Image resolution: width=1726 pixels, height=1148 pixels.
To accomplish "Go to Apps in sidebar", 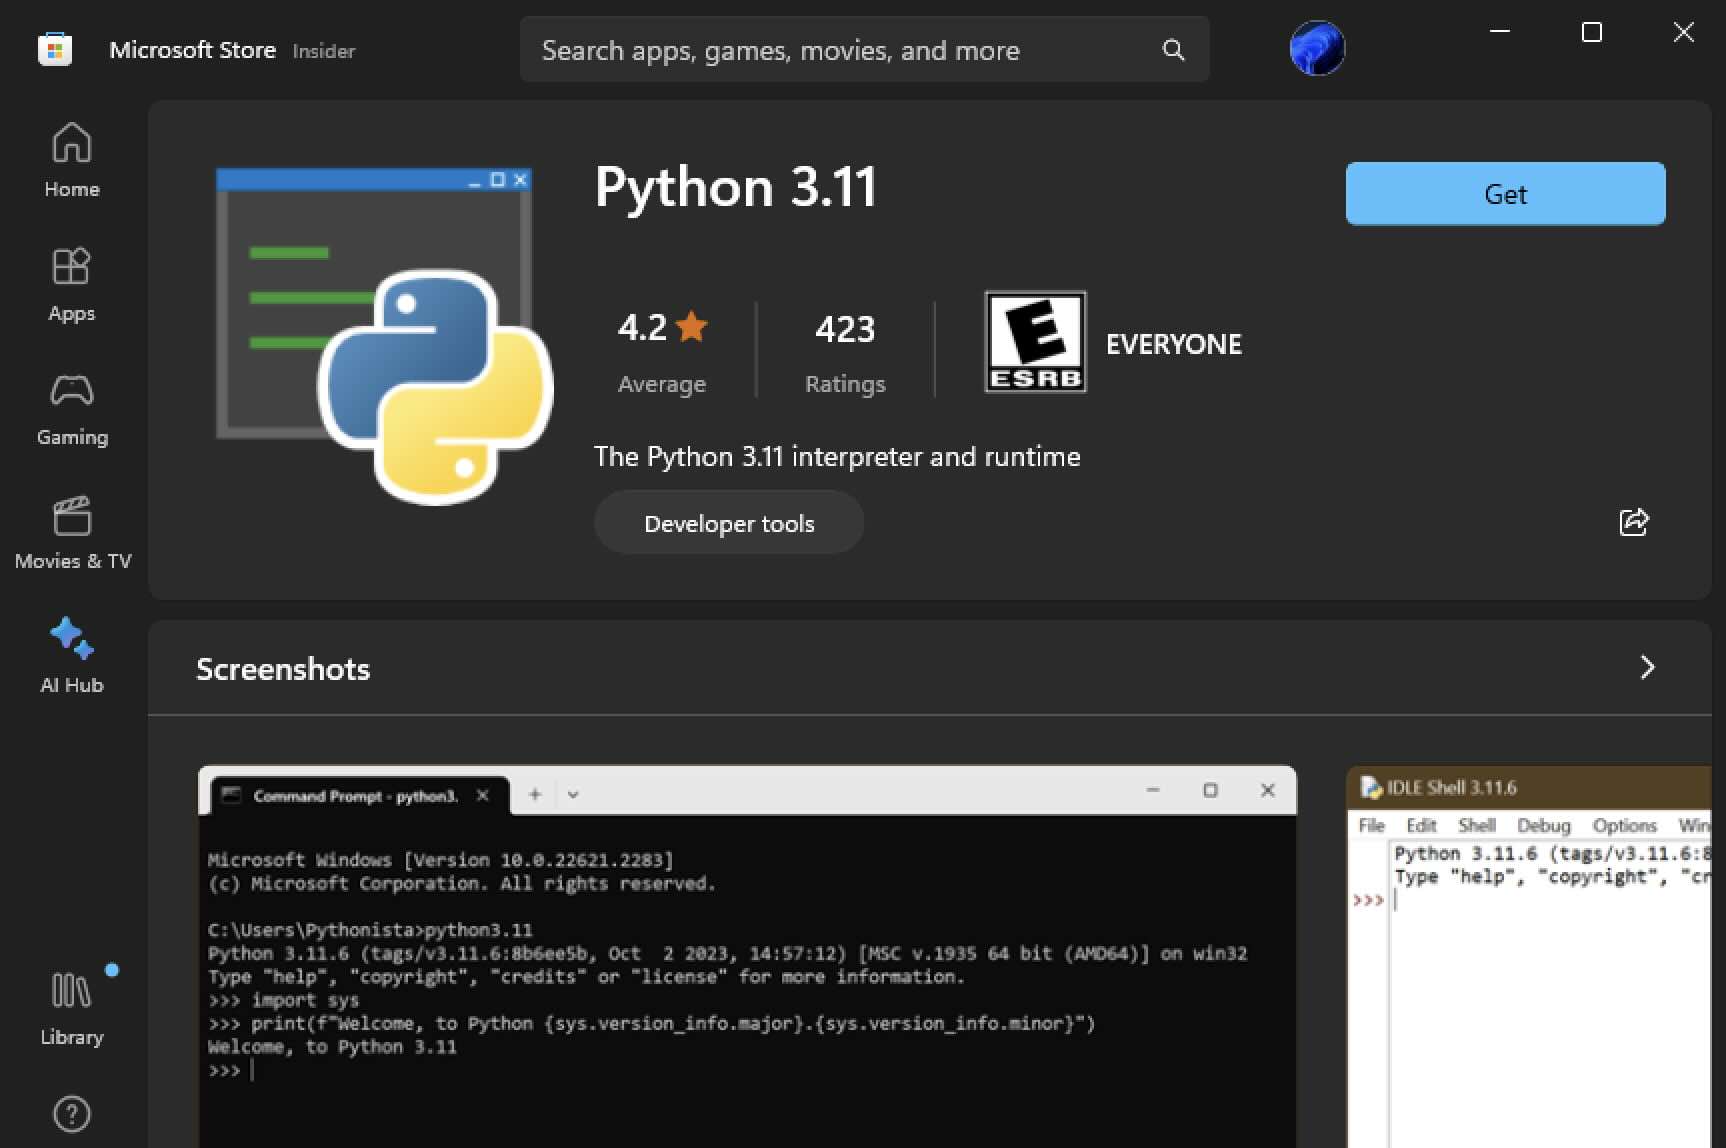I will [72, 285].
